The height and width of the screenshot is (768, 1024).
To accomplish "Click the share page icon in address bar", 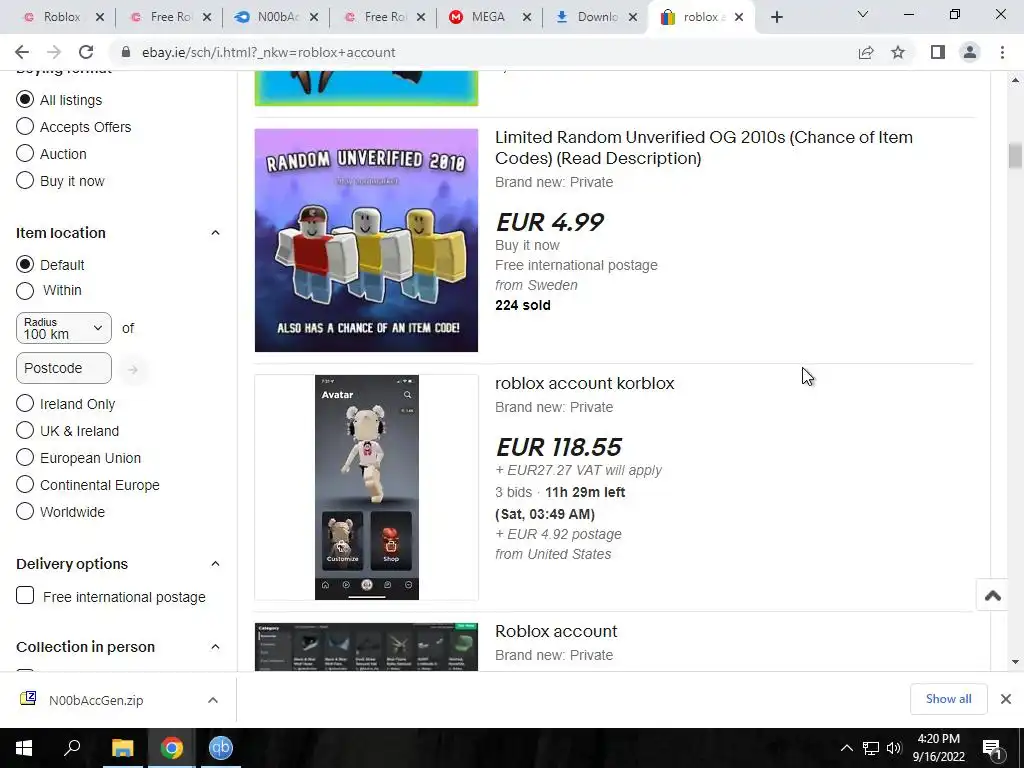I will coord(866,52).
